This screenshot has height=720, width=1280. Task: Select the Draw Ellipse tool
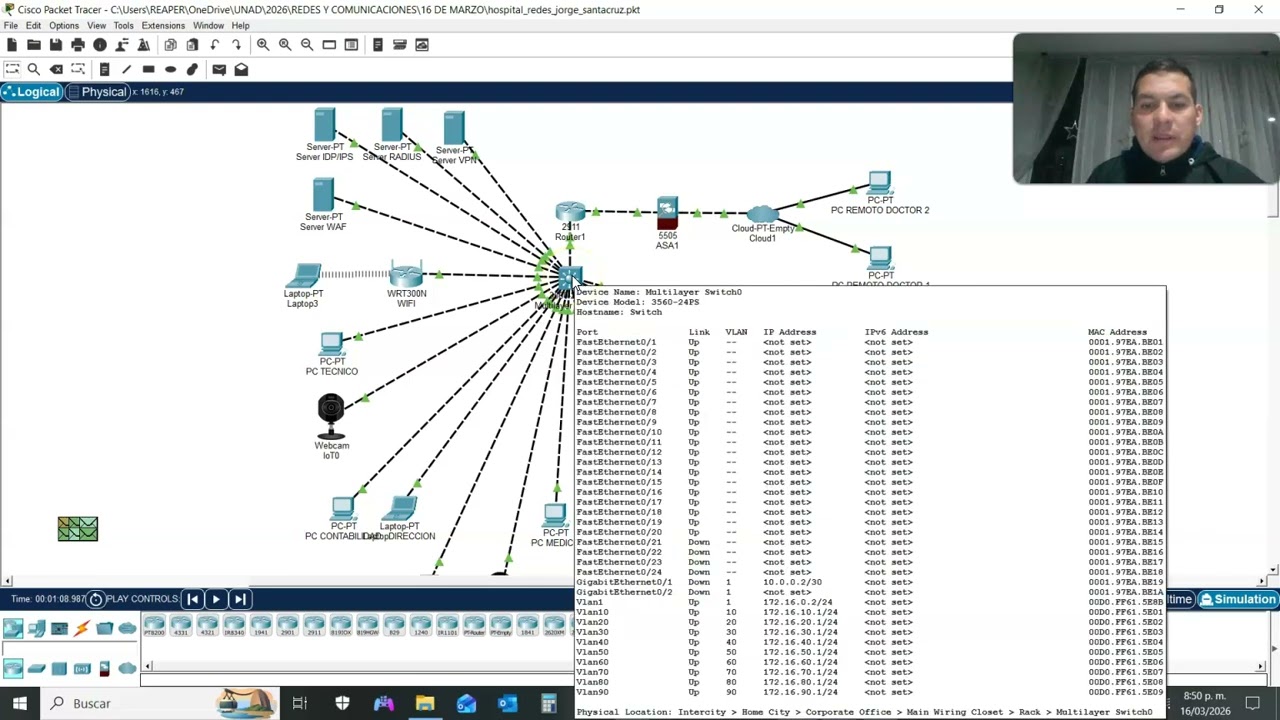pos(170,69)
